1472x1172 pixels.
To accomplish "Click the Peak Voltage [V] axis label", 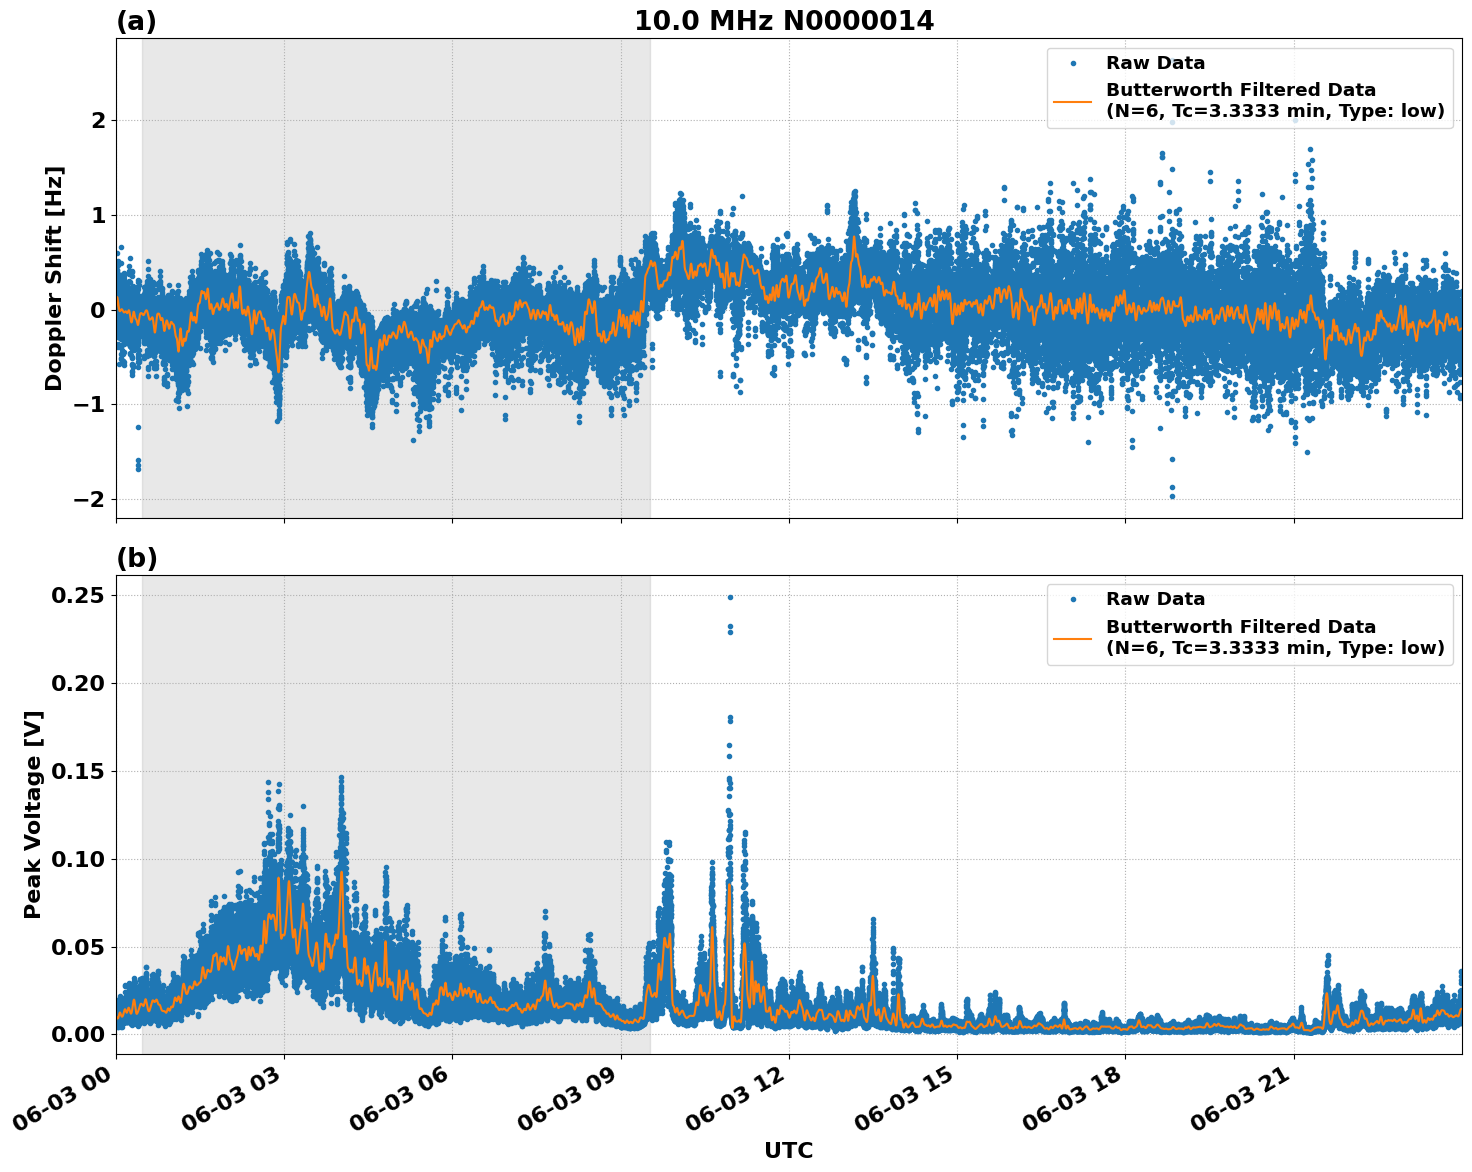I will (33, 810).
